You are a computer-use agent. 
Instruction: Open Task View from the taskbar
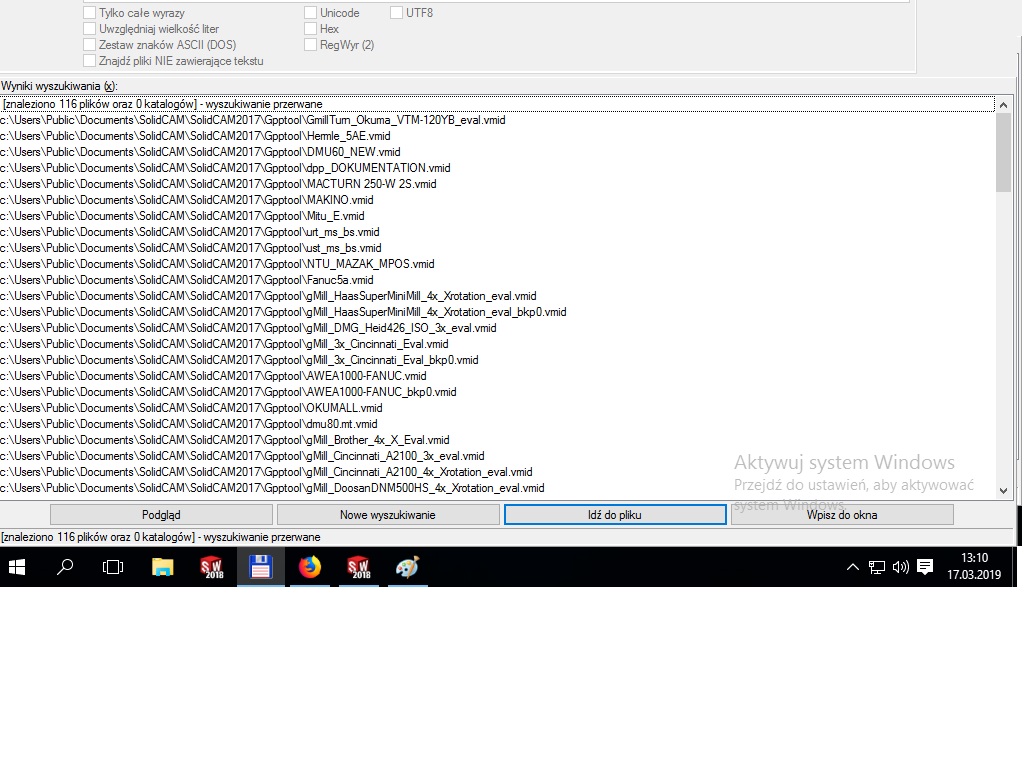tap(113, 567)
